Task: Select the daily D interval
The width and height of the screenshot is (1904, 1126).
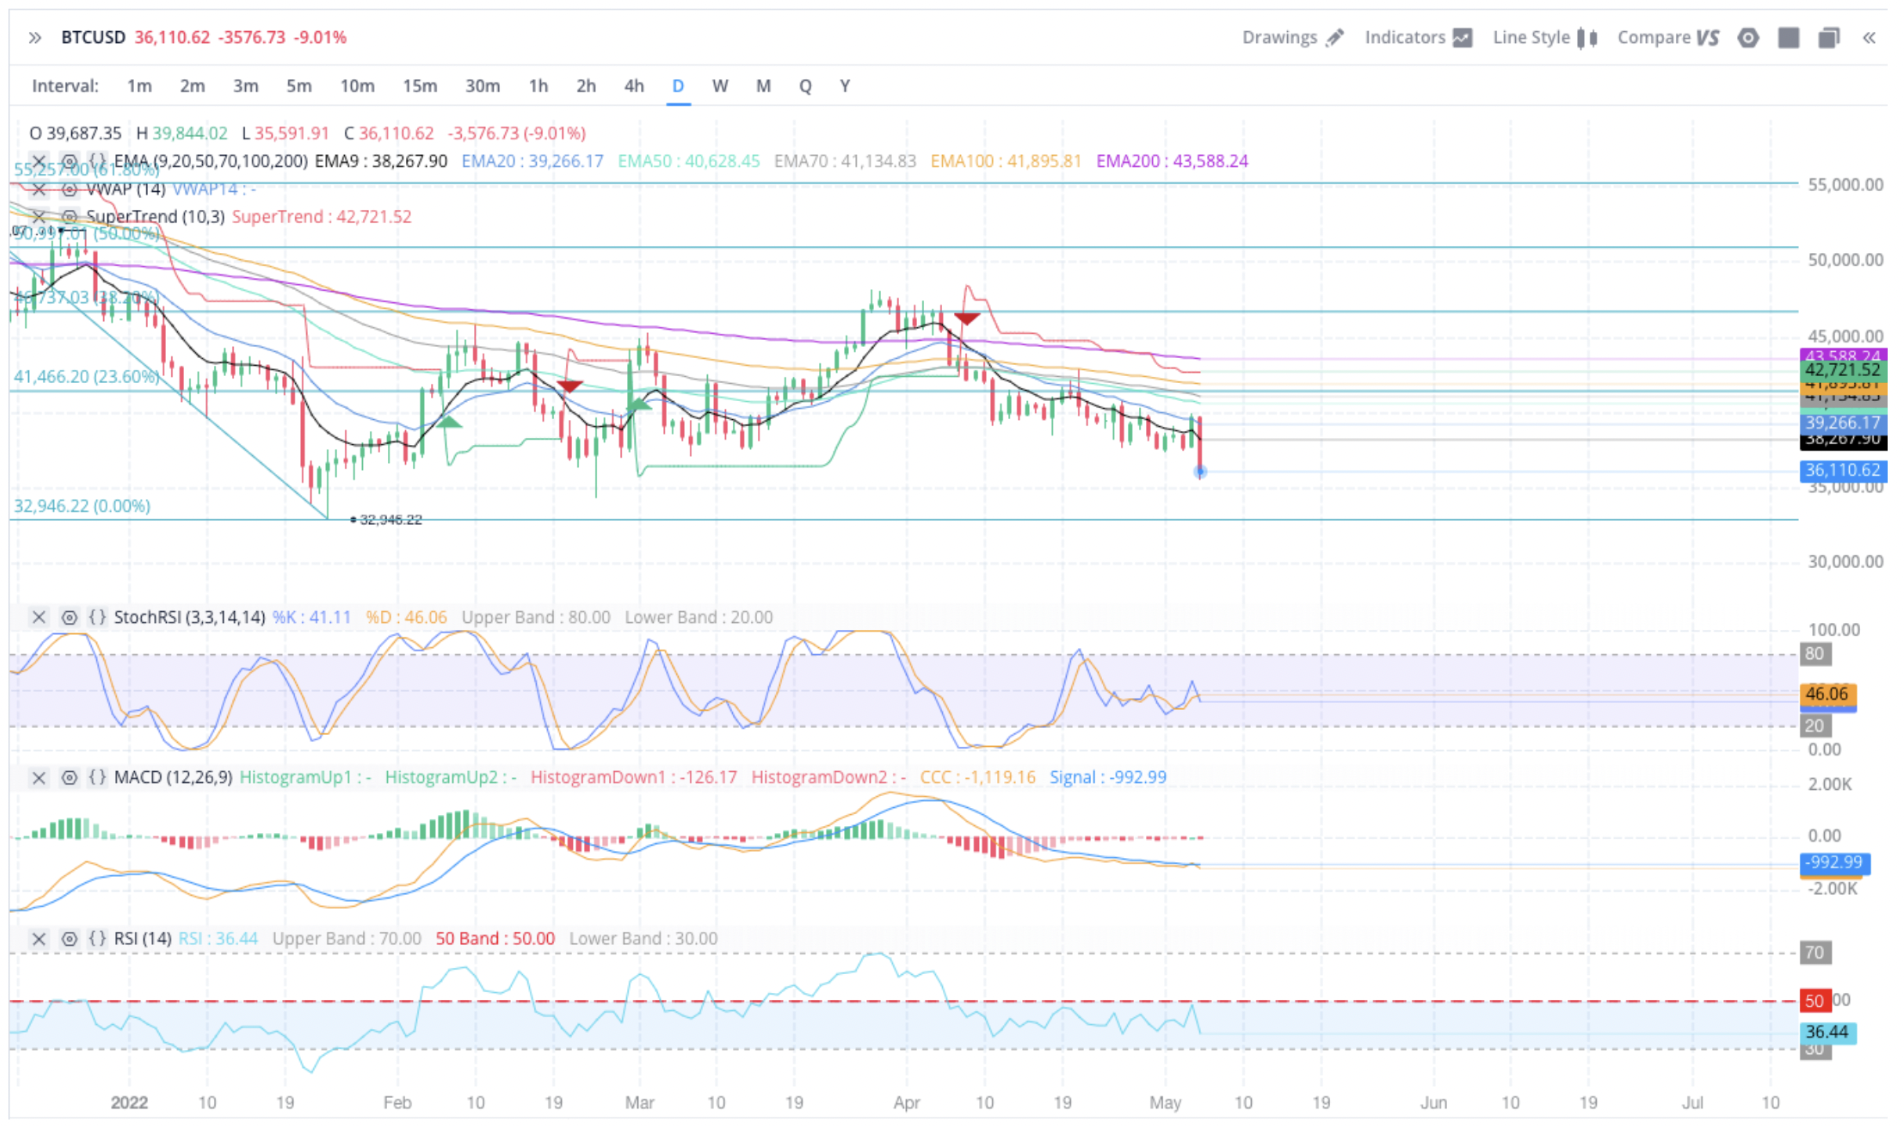Action: click(x=678, y=86)
